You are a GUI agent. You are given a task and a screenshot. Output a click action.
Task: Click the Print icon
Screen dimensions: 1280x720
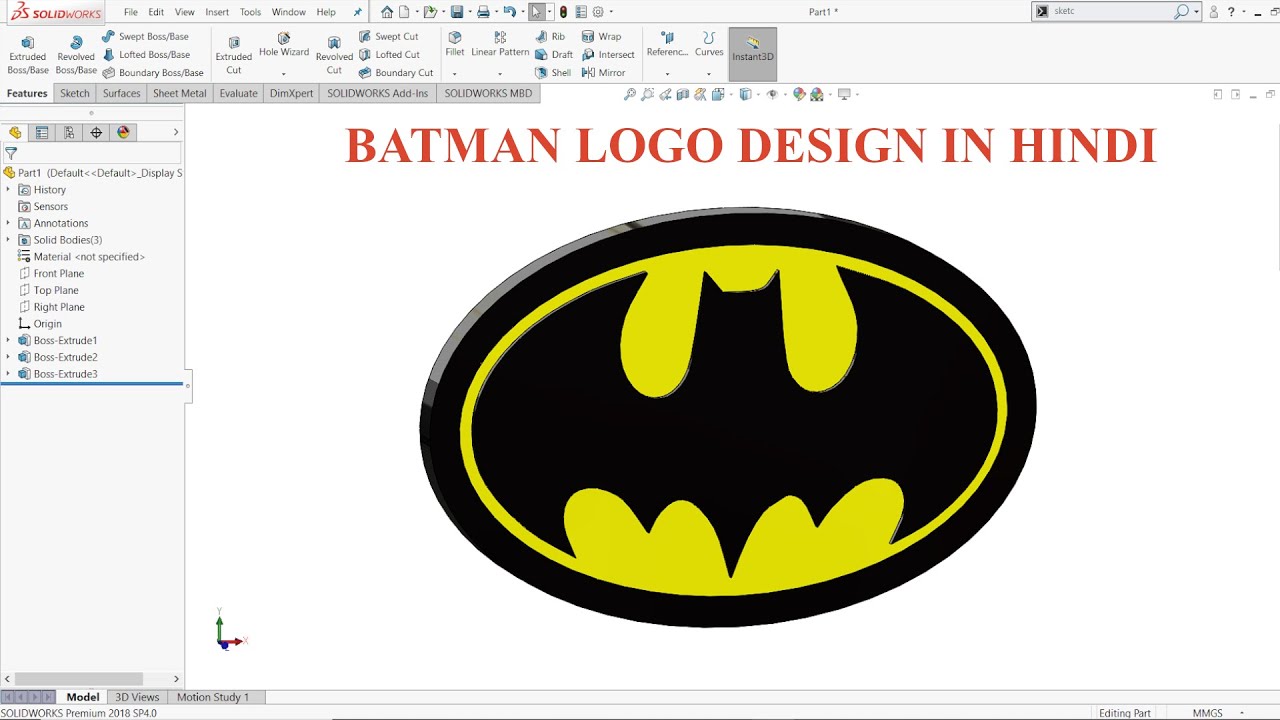483,12
